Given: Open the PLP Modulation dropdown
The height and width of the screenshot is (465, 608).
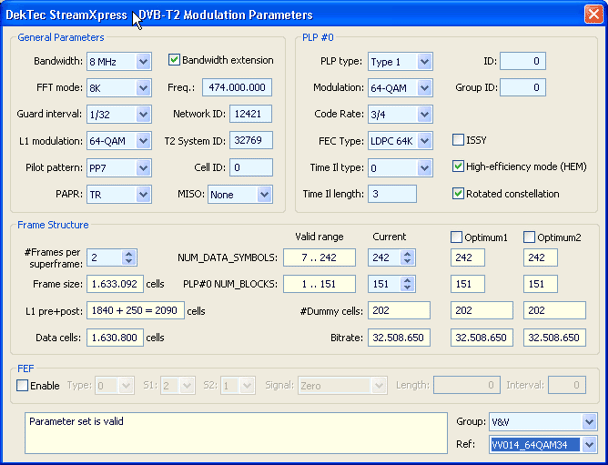Looking at the screenshot, I should click(x=400, y=88).
